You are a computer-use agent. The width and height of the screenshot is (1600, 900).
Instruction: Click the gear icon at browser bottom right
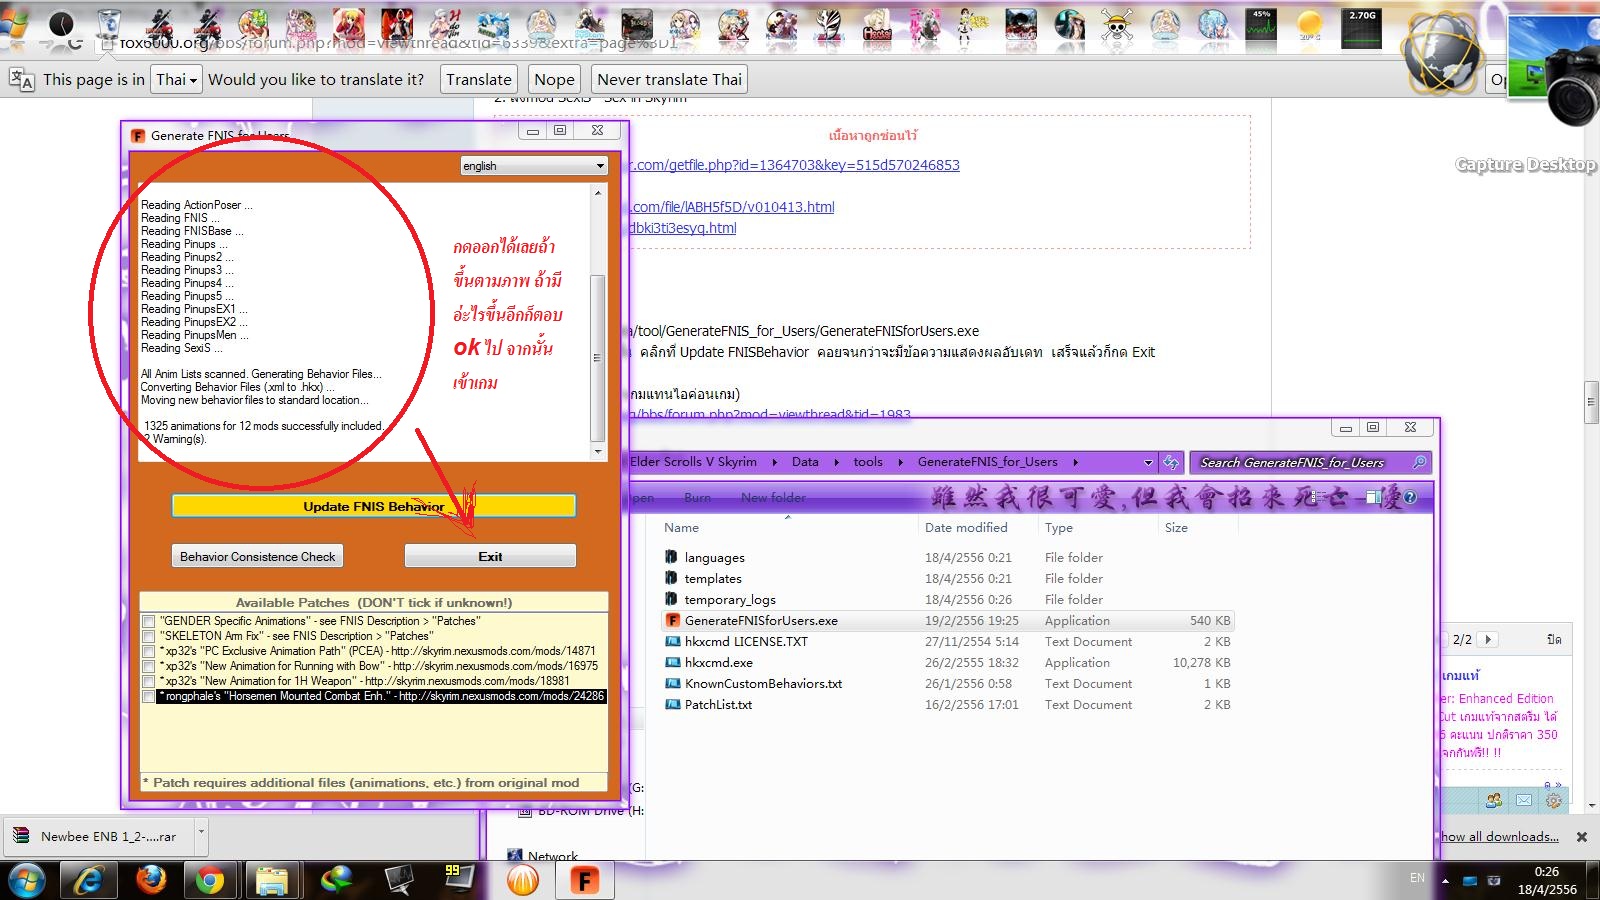coord(1553,800)
